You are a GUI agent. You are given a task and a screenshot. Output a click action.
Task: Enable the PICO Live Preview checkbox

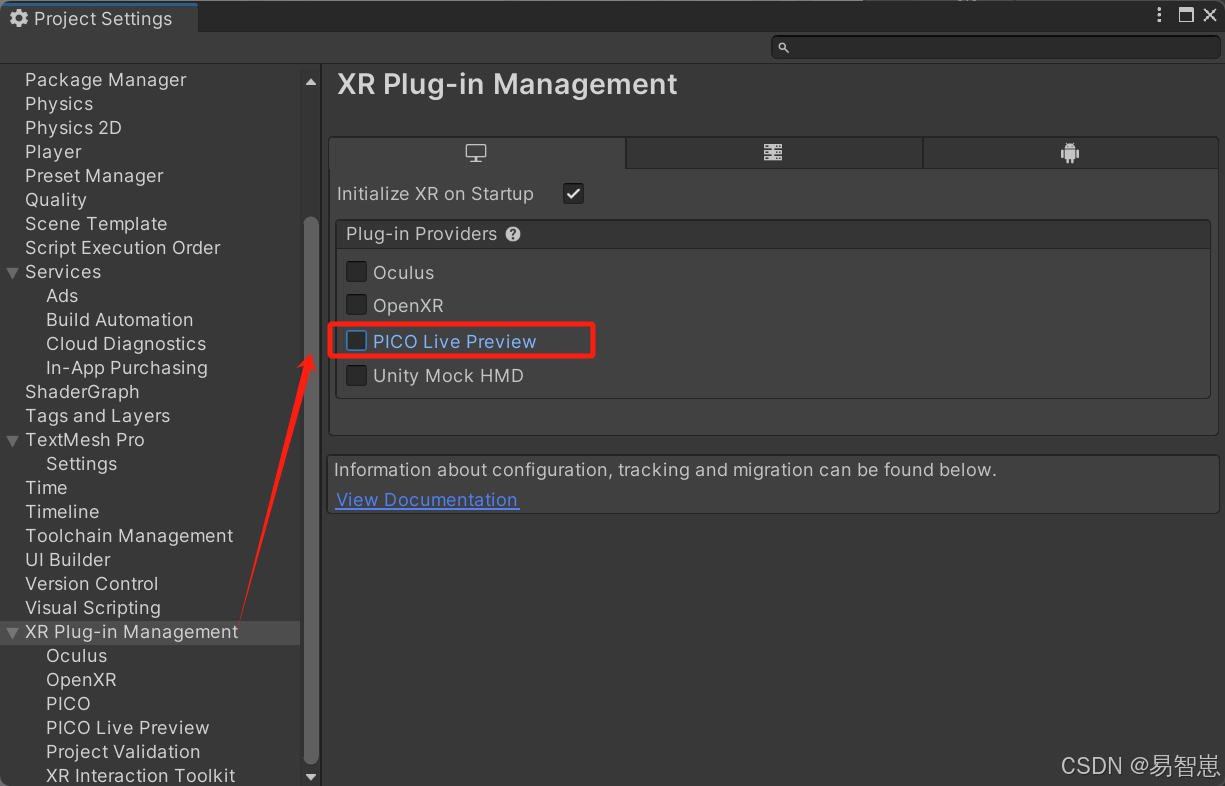click(357, 341)
